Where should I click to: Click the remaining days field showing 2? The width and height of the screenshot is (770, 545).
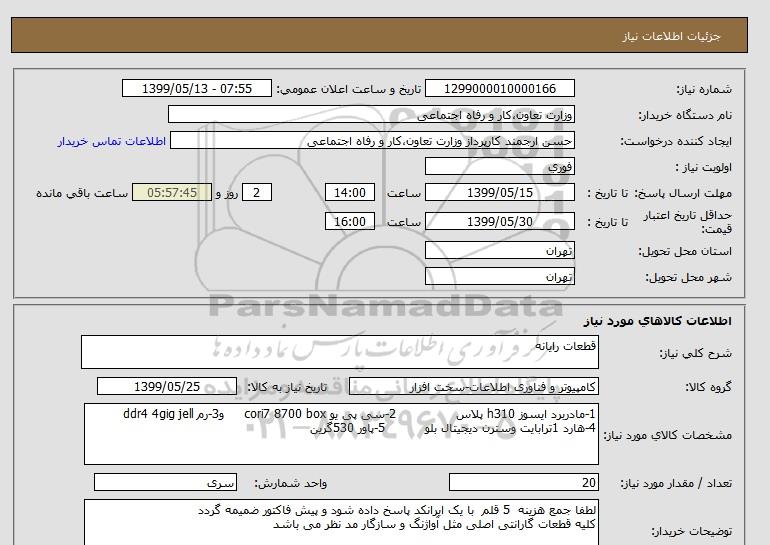256,192
